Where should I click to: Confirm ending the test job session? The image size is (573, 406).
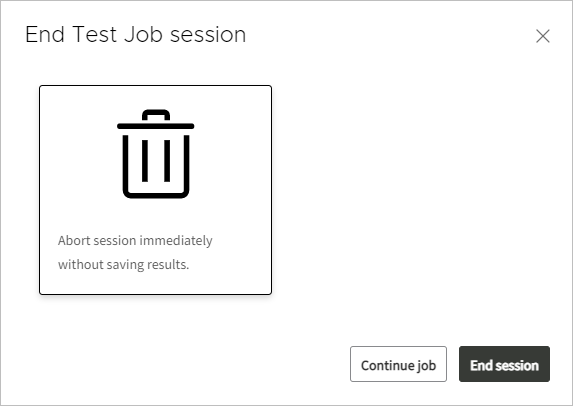[x=504, y=364]
